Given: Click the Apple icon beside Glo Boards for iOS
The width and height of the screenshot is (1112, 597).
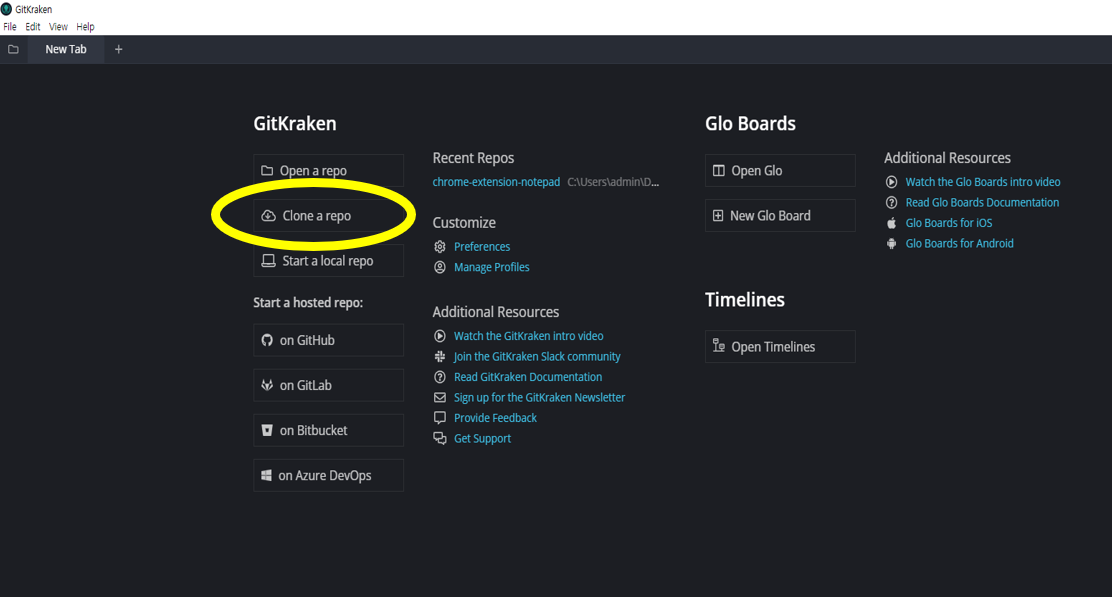Looking at the screenshot, I should [x=891, y=223].
